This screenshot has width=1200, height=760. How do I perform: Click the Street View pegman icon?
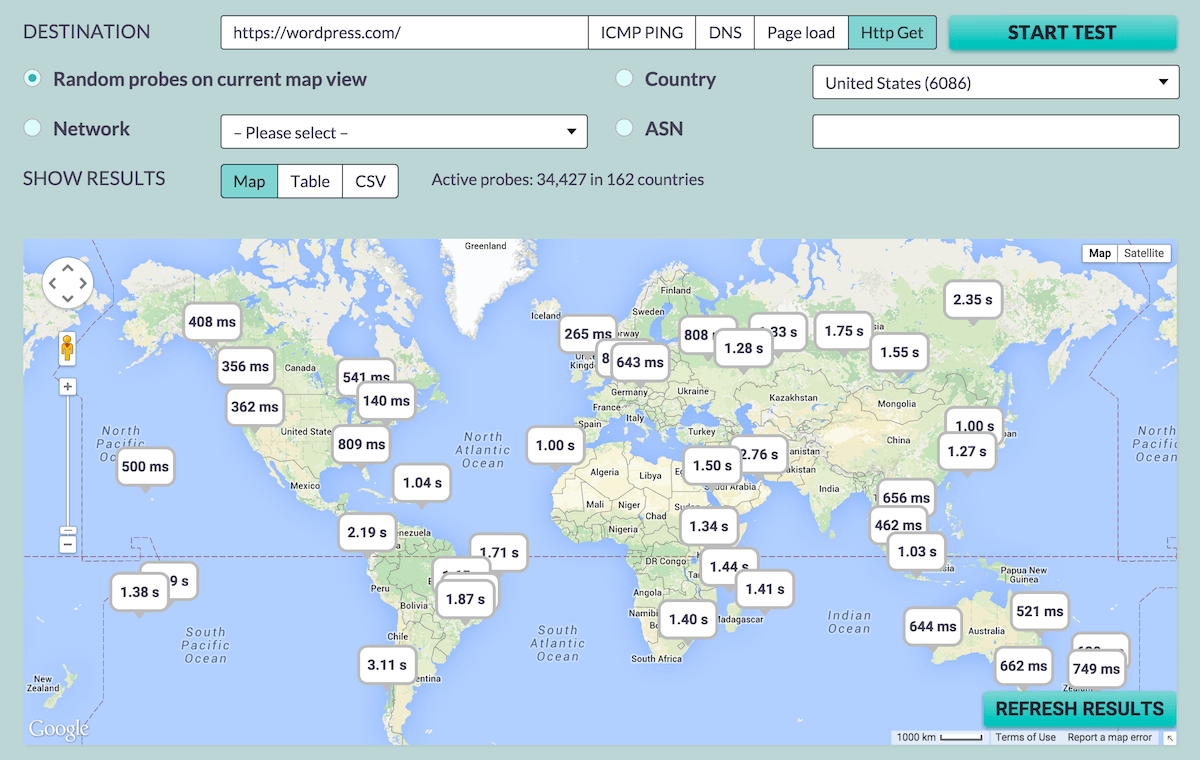68,348
